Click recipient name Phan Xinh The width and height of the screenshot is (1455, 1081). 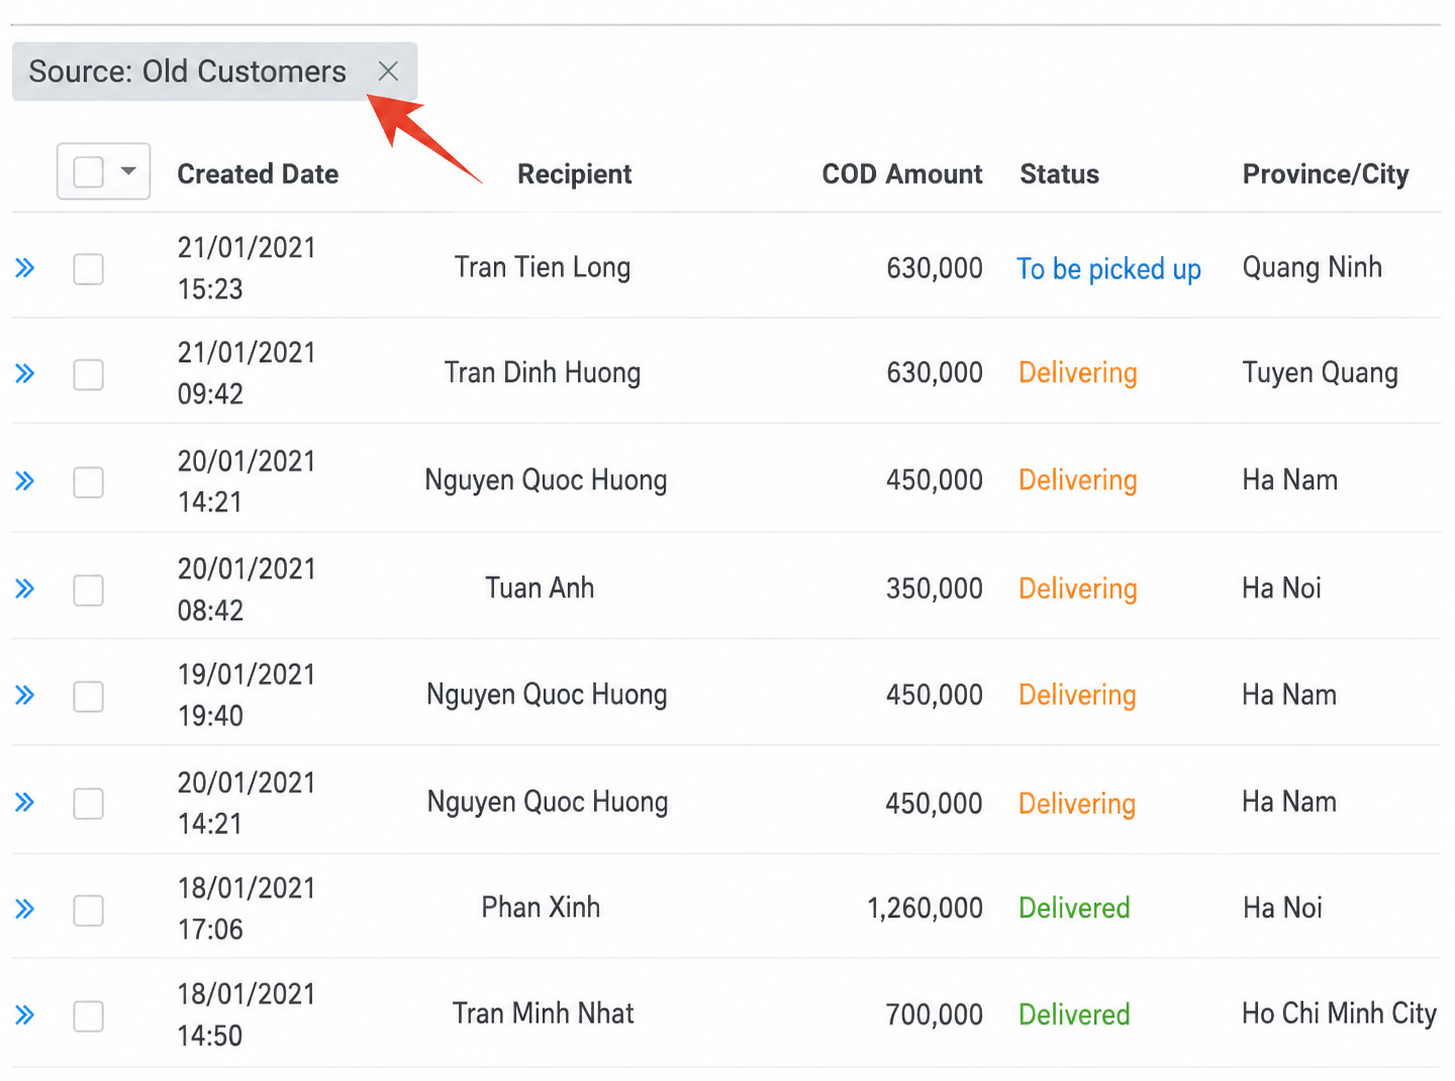click(x=541, y=907)
